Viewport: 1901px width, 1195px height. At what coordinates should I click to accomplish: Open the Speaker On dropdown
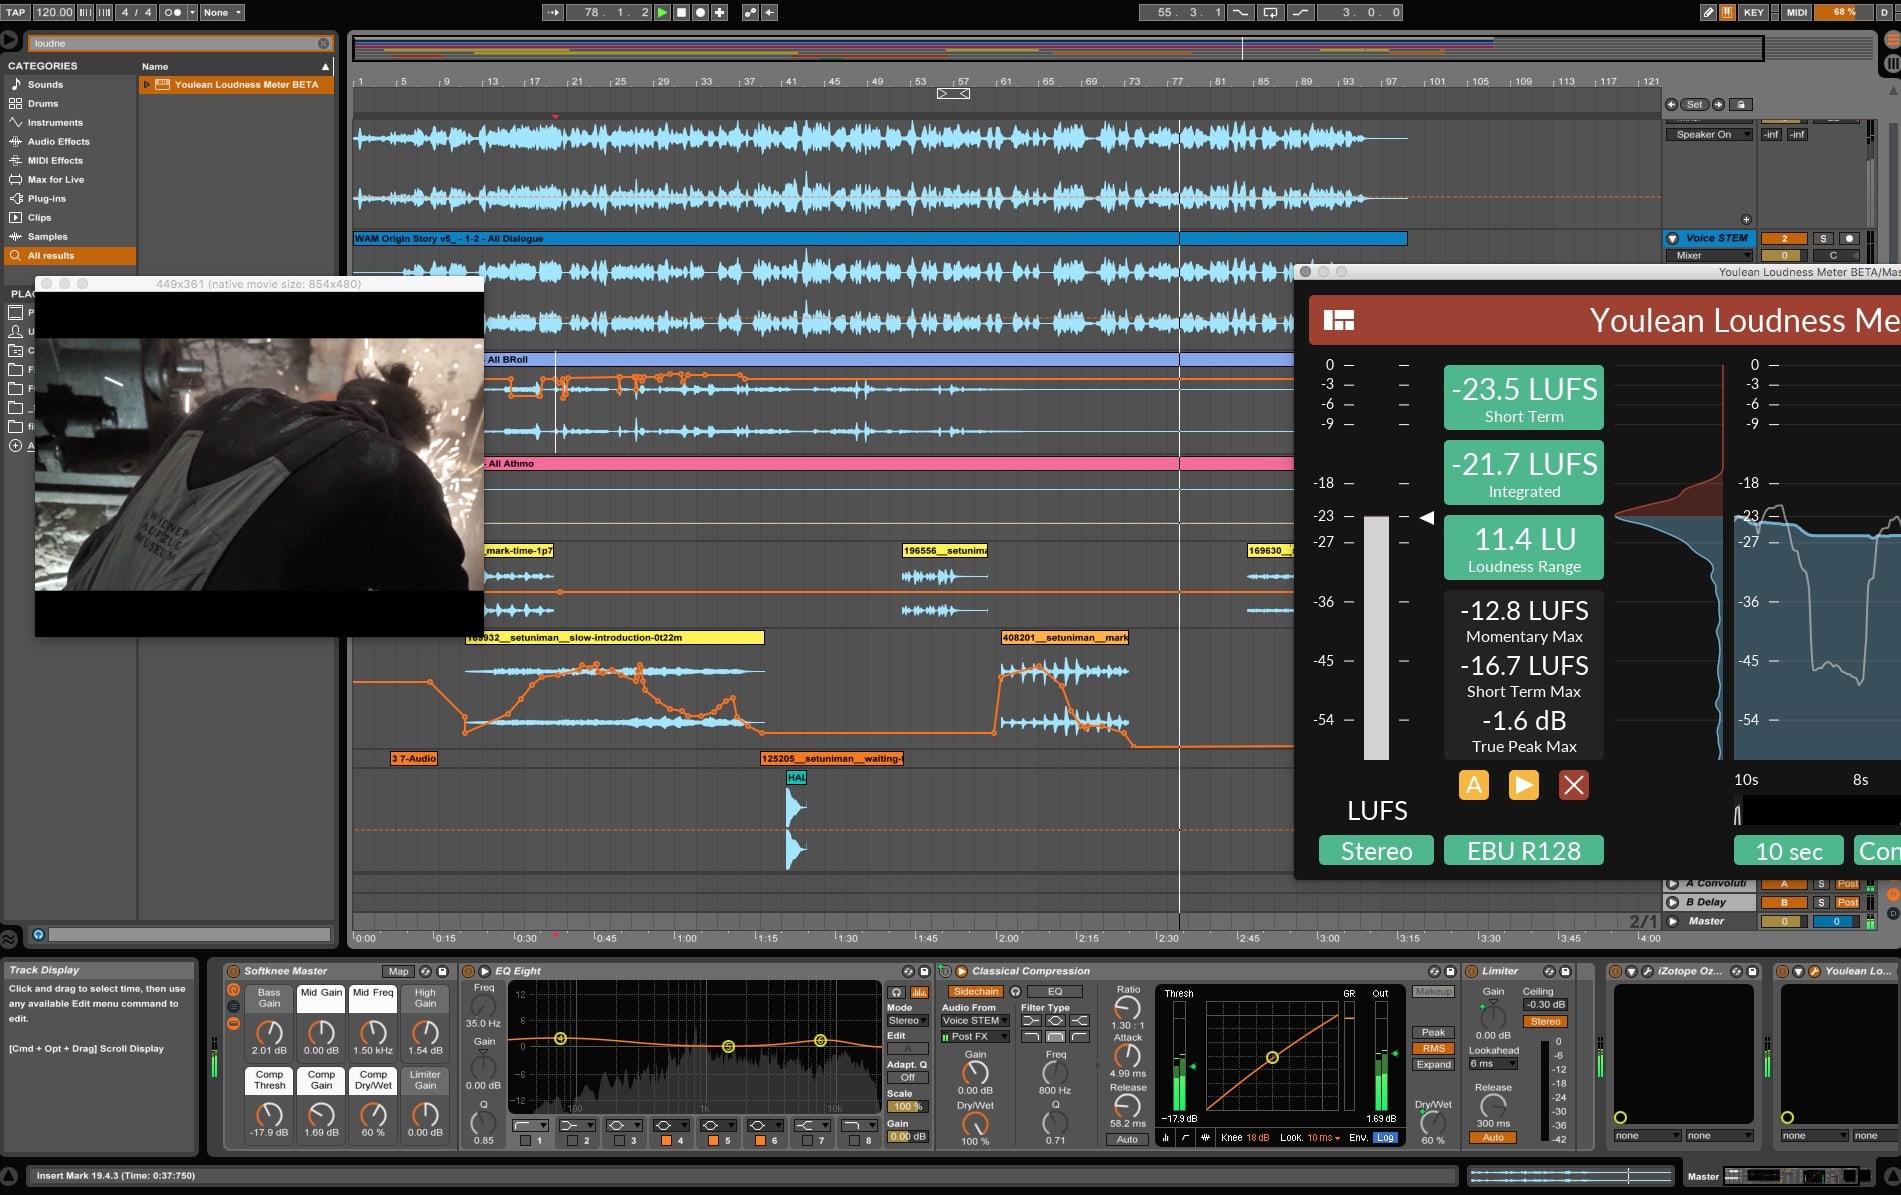tap(1709, 135)
